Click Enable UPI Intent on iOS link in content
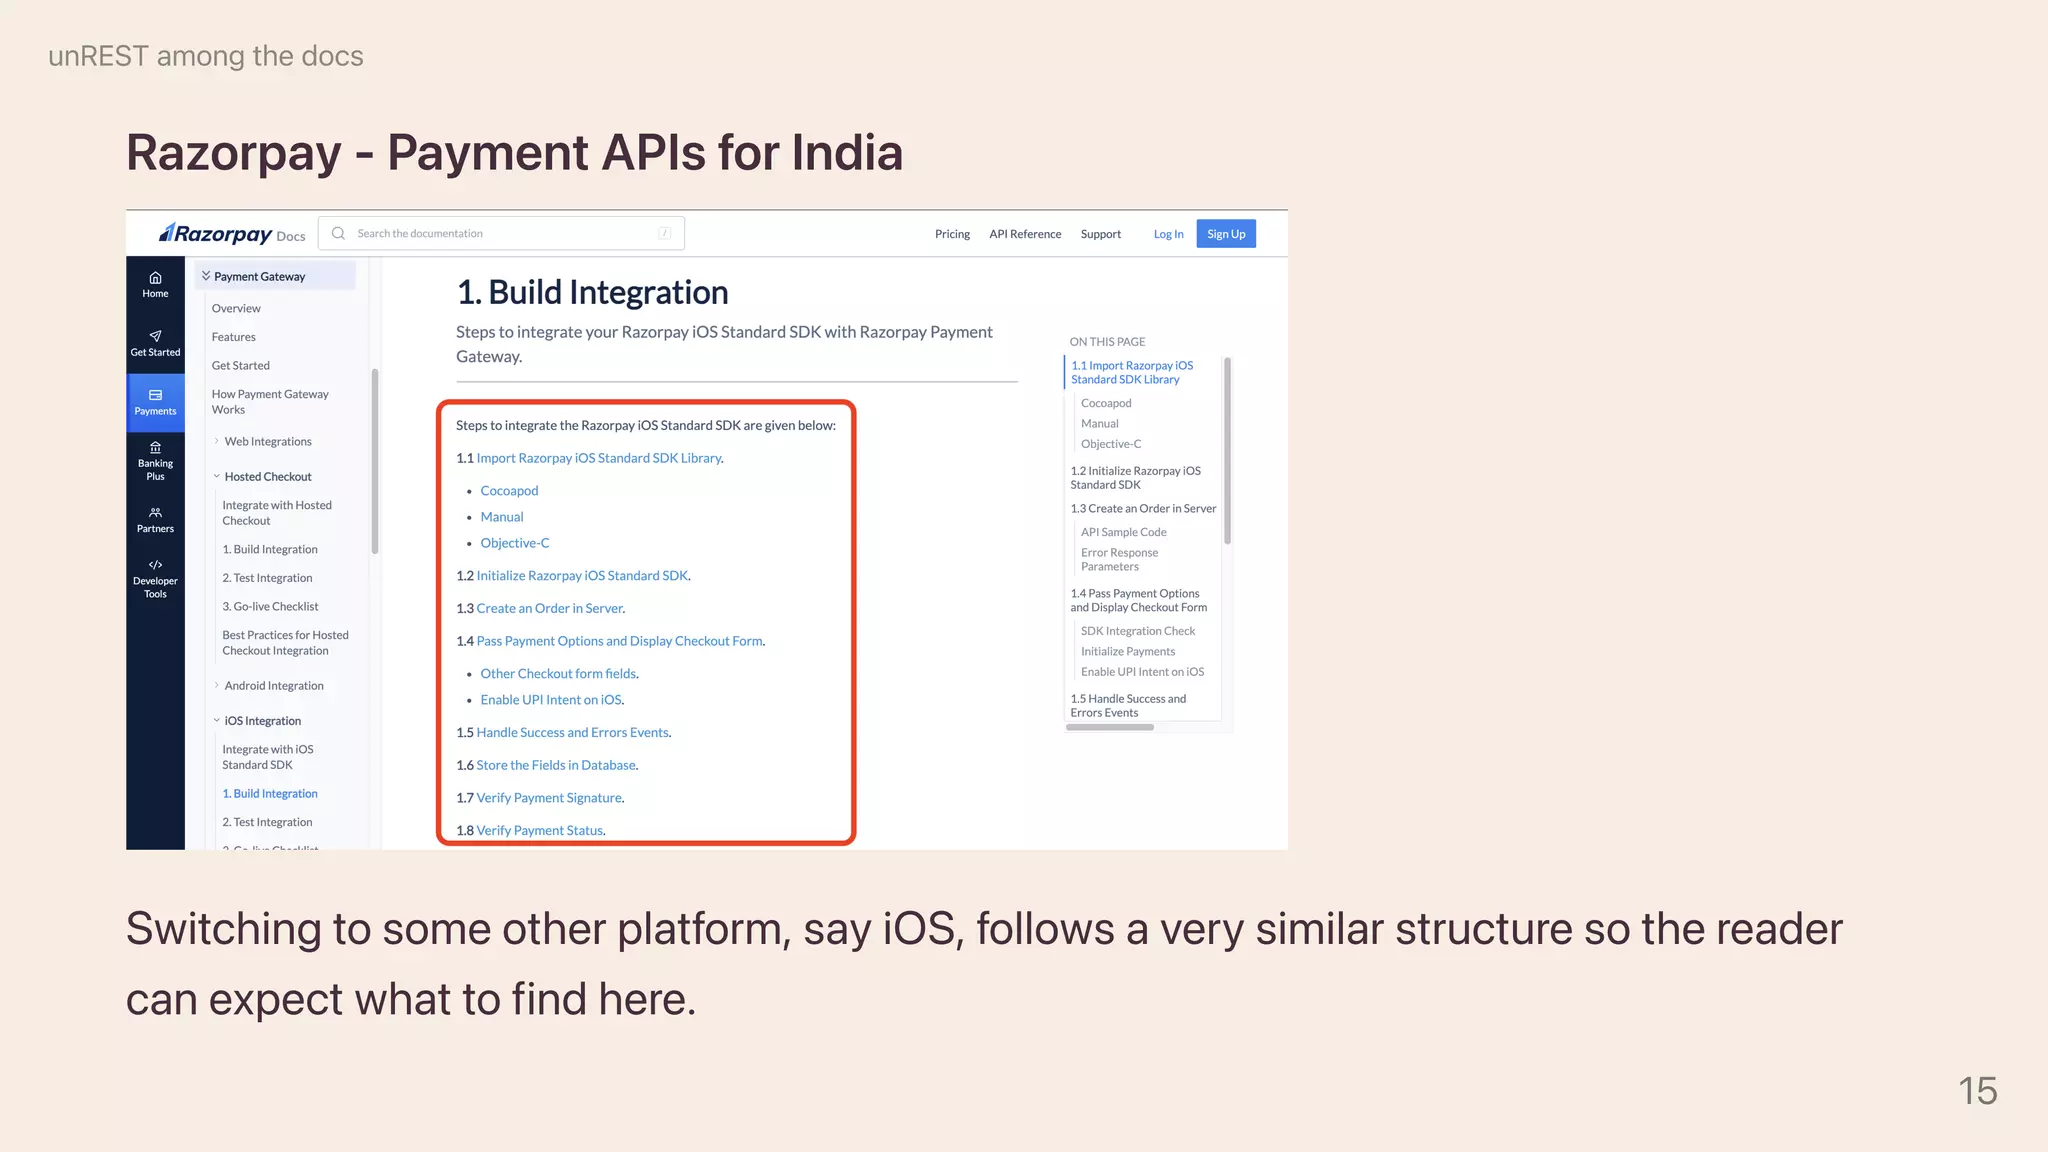Viewport: 2048px width, 1152px height. pos(551,699)
